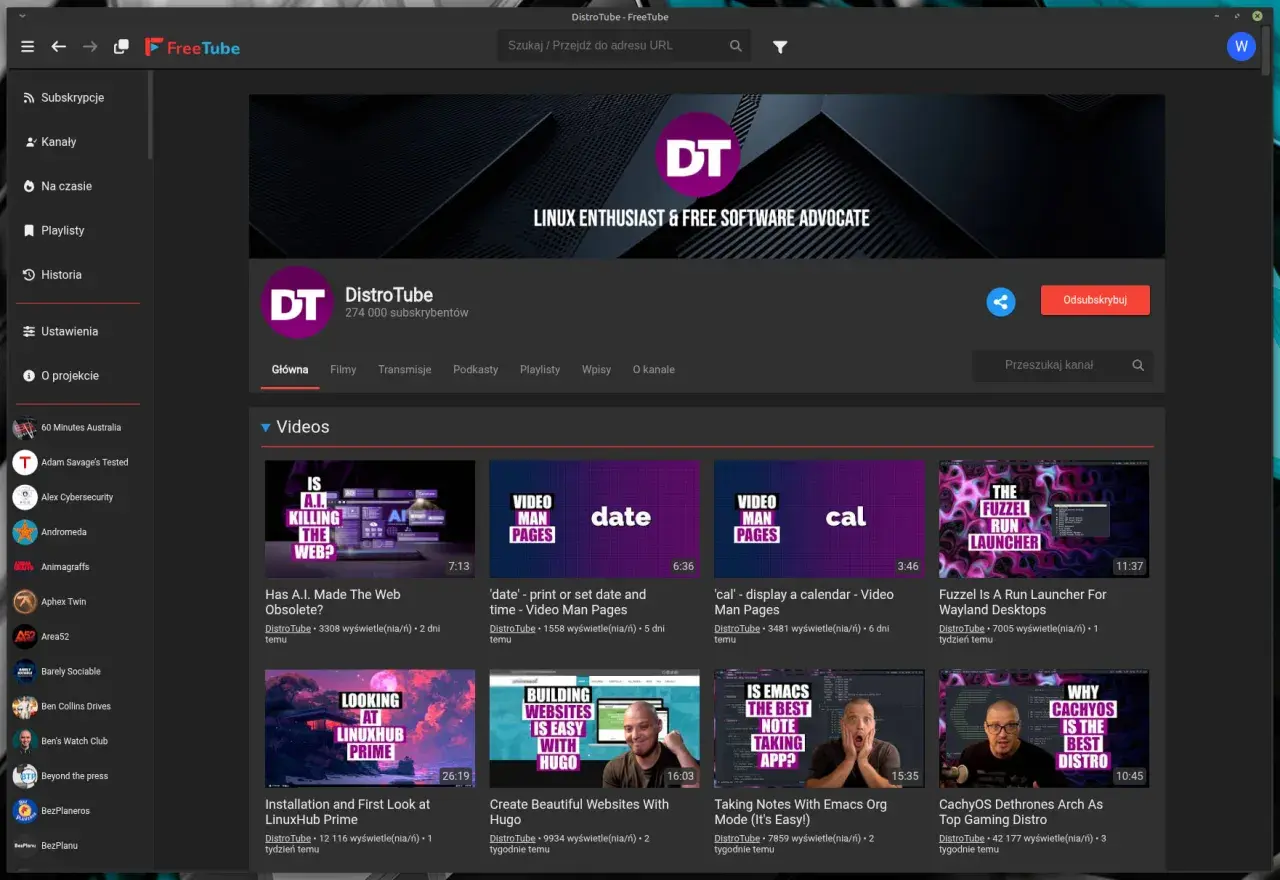Collapse the Videos section triangle
This screenshot has height=880, width=1280.
(x=266, y=428)
